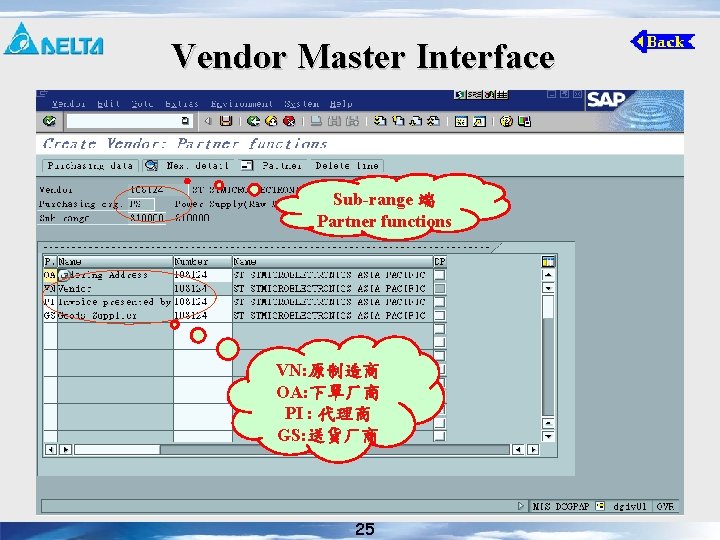Expand the status bar triangle
This screenshot has height=540, width=720.
coord(520,506)
